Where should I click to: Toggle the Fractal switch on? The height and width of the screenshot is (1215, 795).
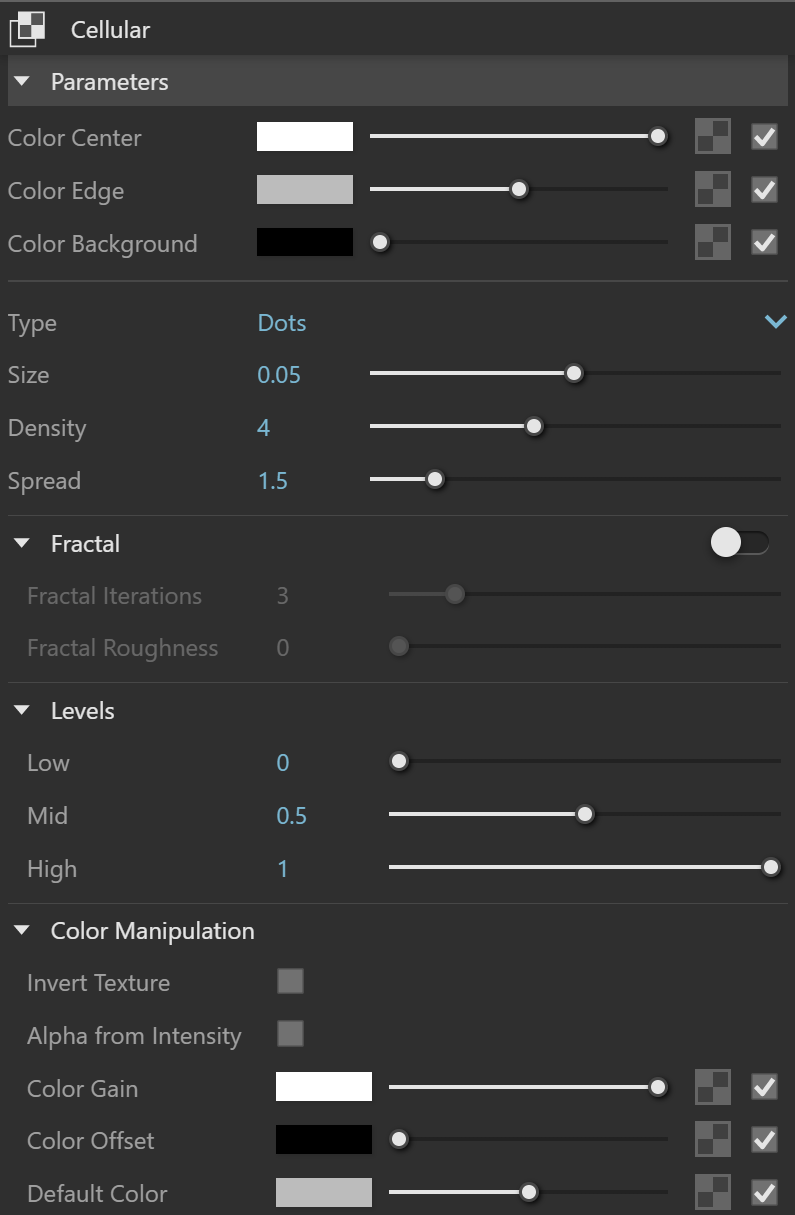tap(740, 543)
